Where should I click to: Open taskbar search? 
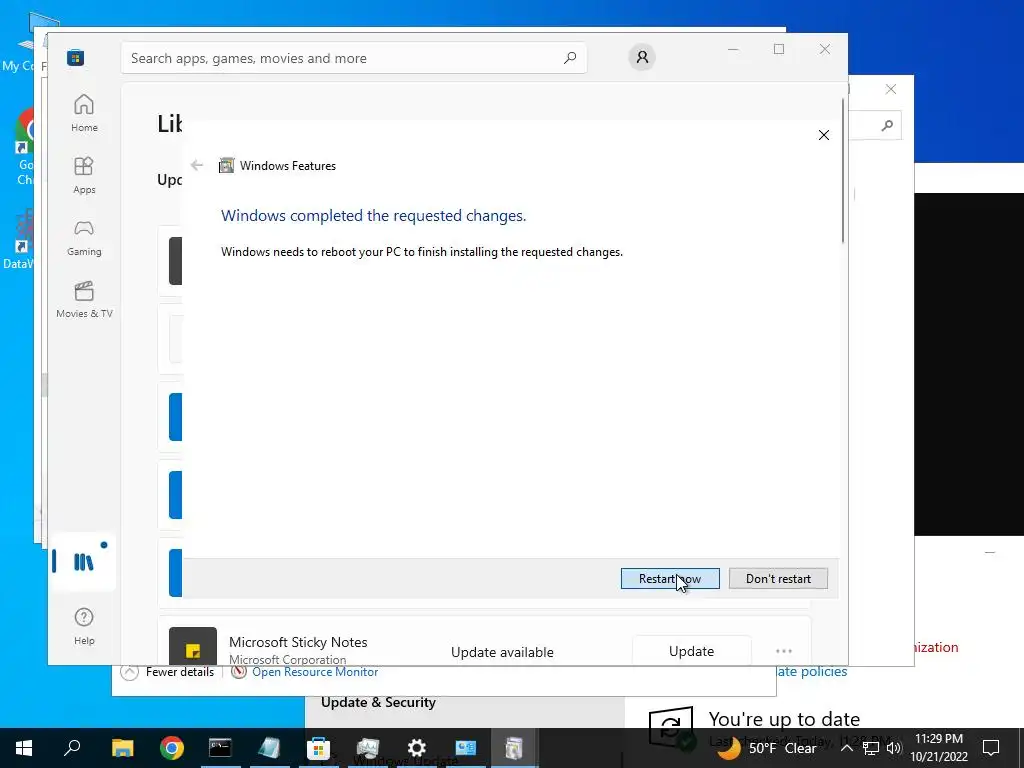[x=72, y=748]
